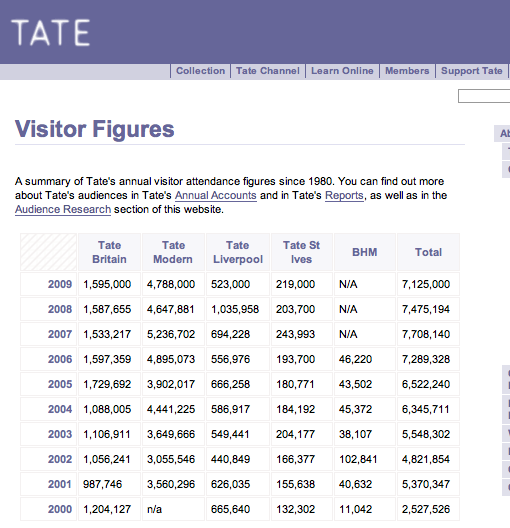
Task: Click the 694,228 cell
Action: coord(238,334)
